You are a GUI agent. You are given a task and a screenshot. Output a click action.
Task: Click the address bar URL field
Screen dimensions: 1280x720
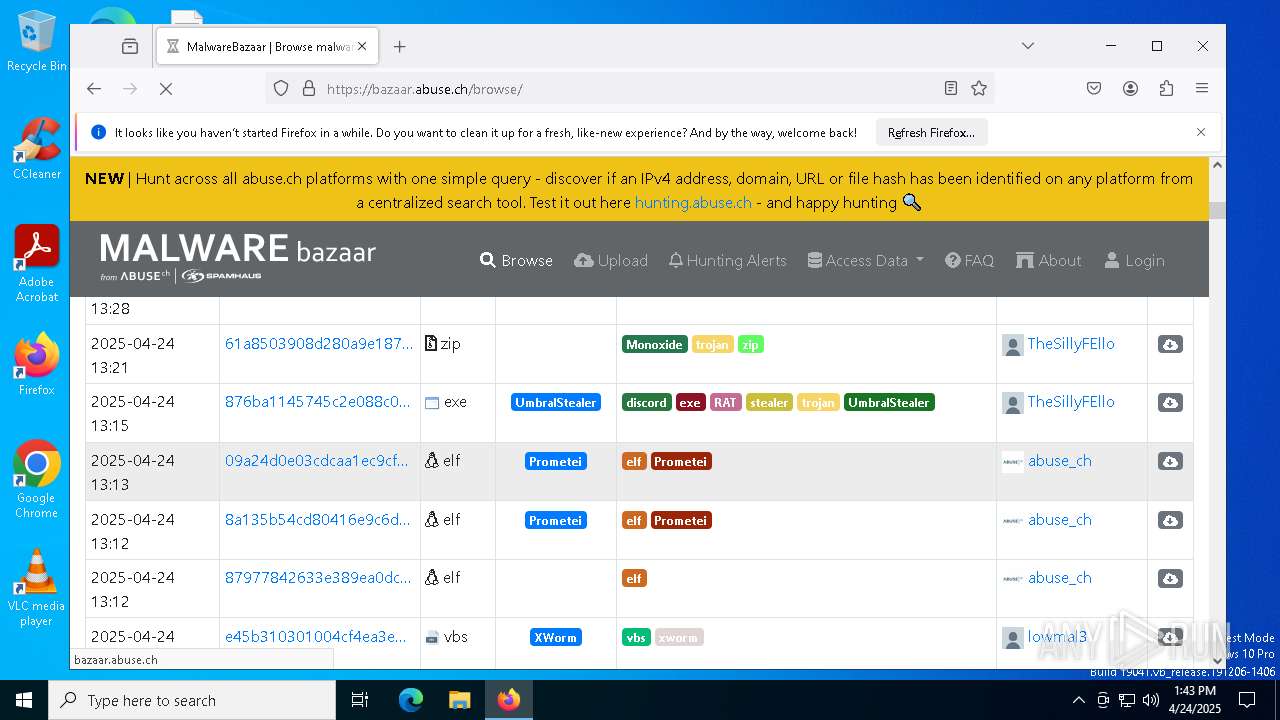point(630,89)
